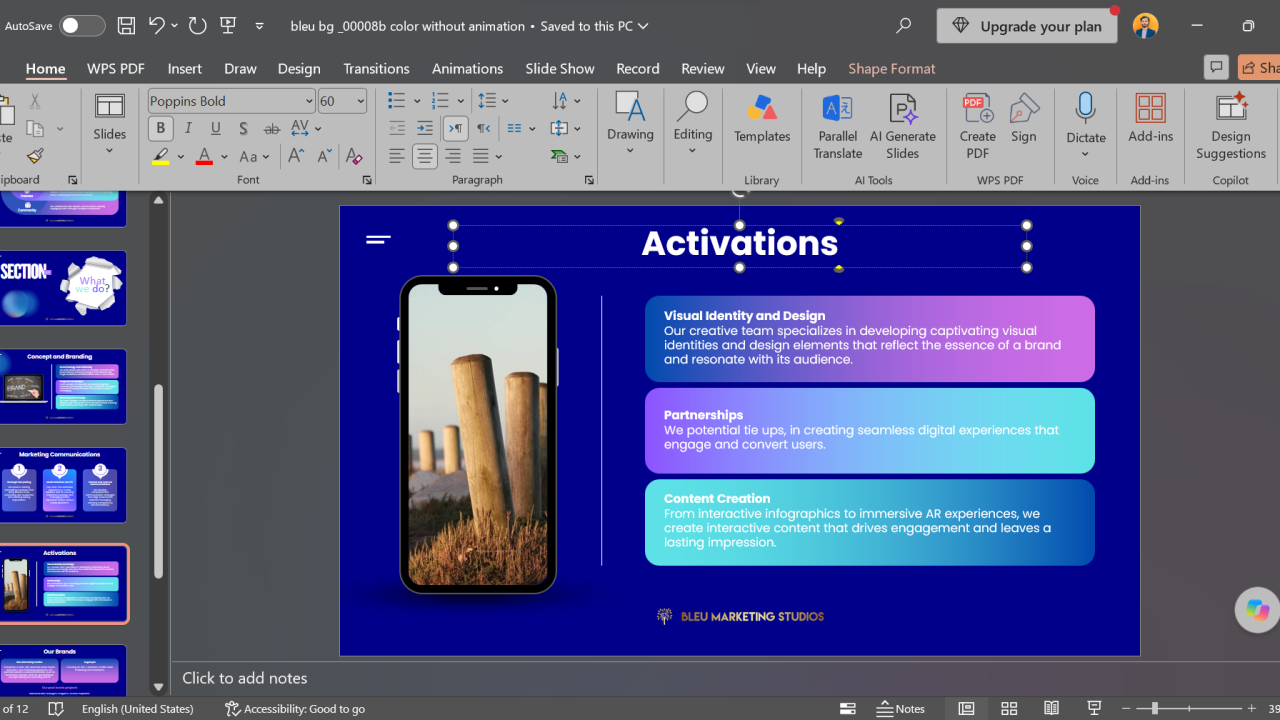1280x720 pixels.
Task: Toggle Underline formatting
Action: [216, 128]
